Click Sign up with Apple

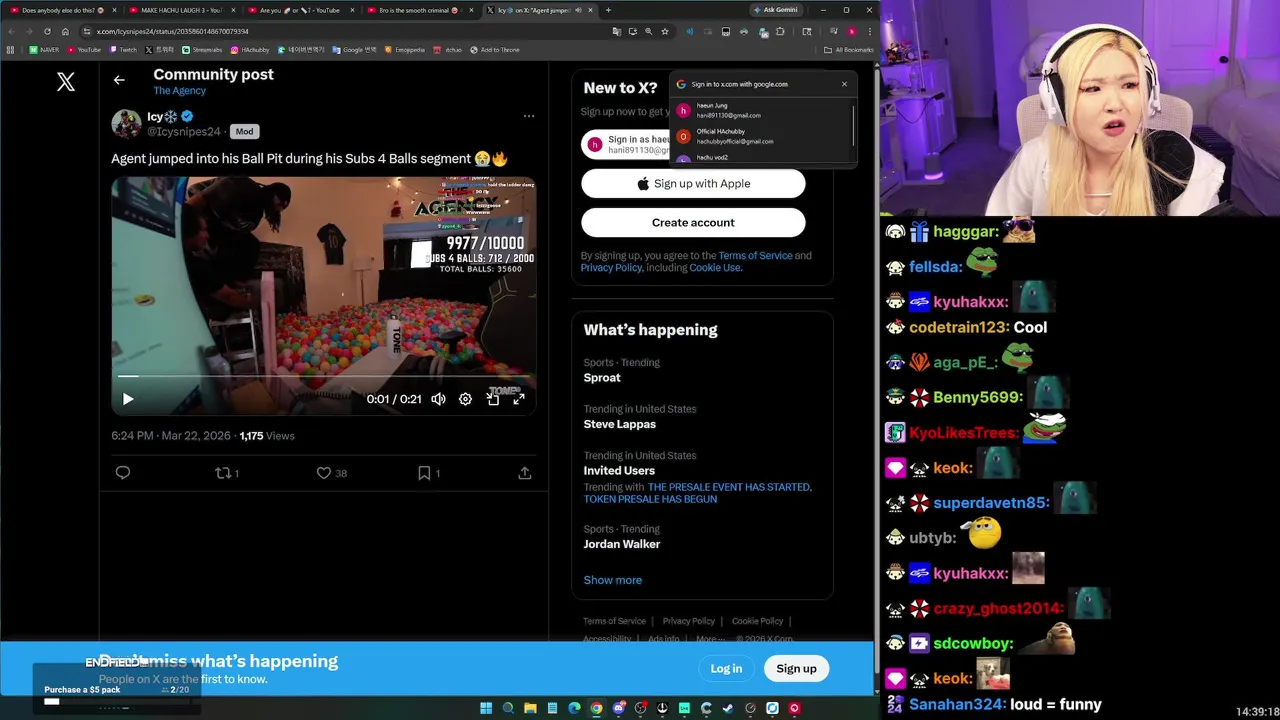(x=693, y=184)
